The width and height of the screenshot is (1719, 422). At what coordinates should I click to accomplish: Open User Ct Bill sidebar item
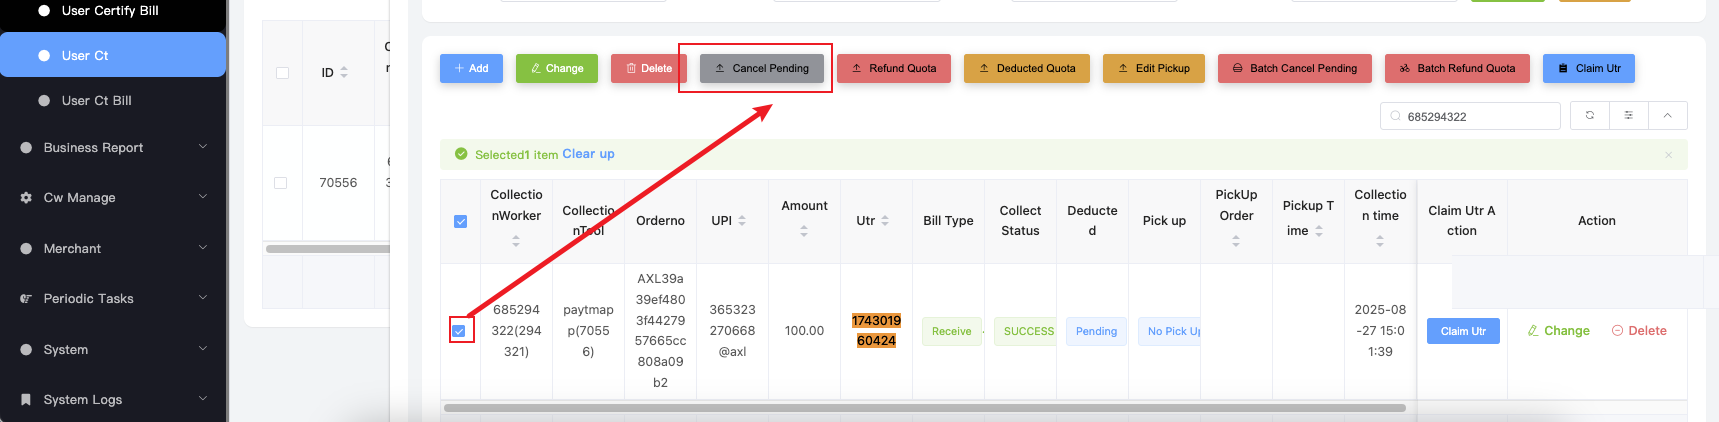point(96,101)
